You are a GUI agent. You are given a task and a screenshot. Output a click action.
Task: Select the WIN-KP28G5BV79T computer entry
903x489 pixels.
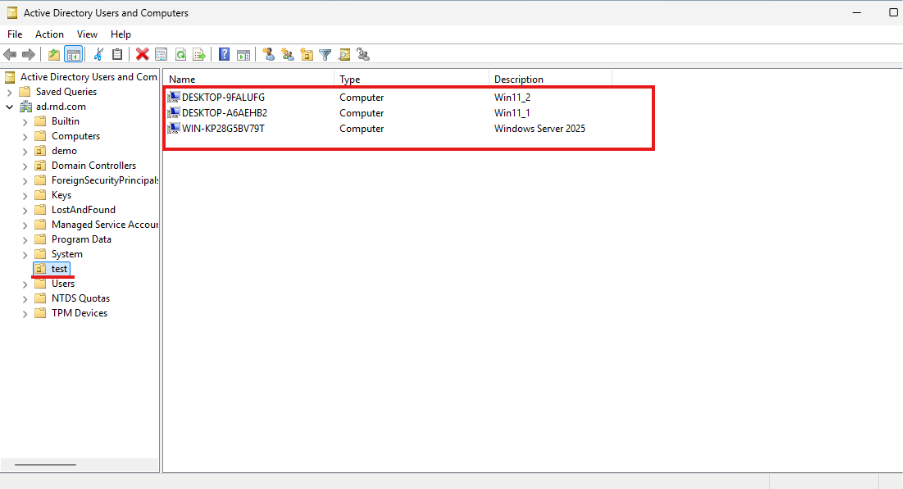click(x=224, y=128)
